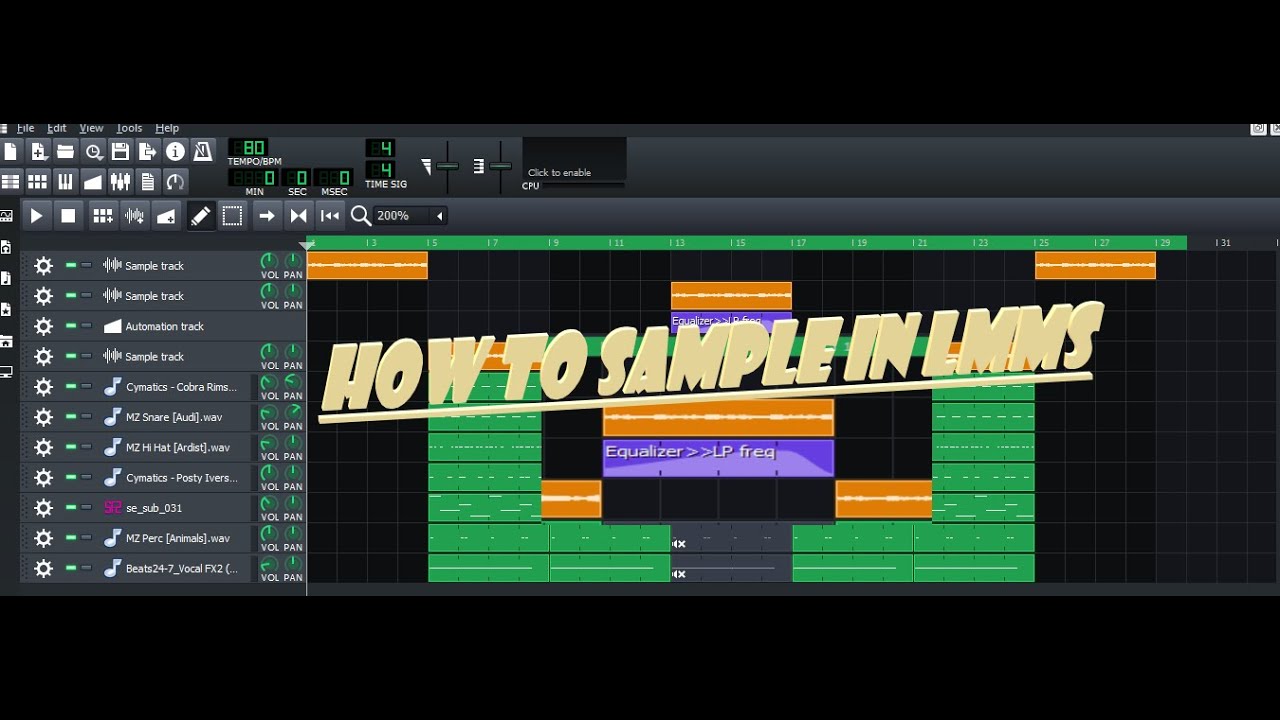Solo the MZ Perc [Animals].wav track

click(x=86, y=537)
